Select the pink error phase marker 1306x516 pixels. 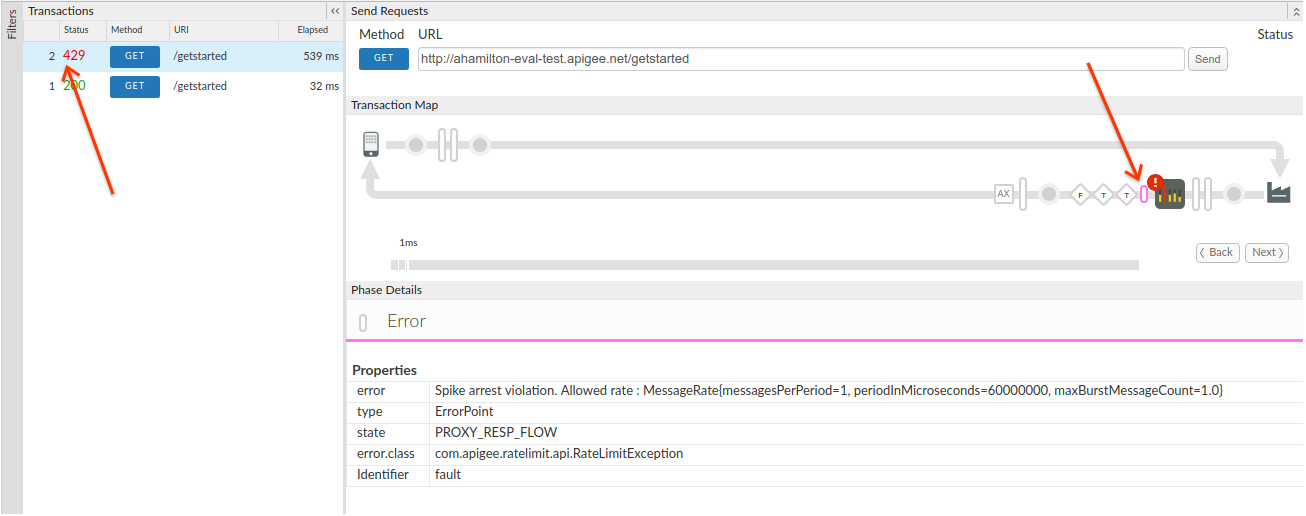1144,194
